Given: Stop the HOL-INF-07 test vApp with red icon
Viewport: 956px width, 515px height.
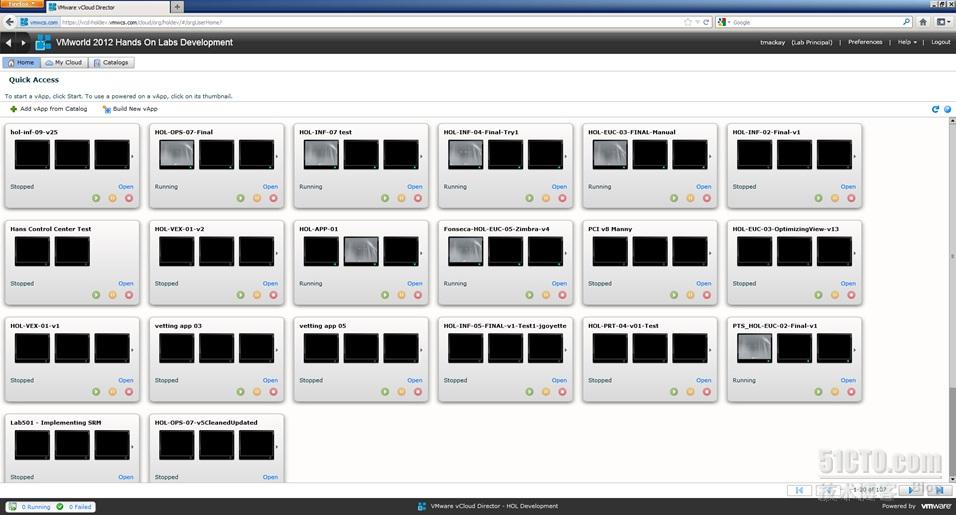Looking at the screenshot, I should tap(418, 198).
